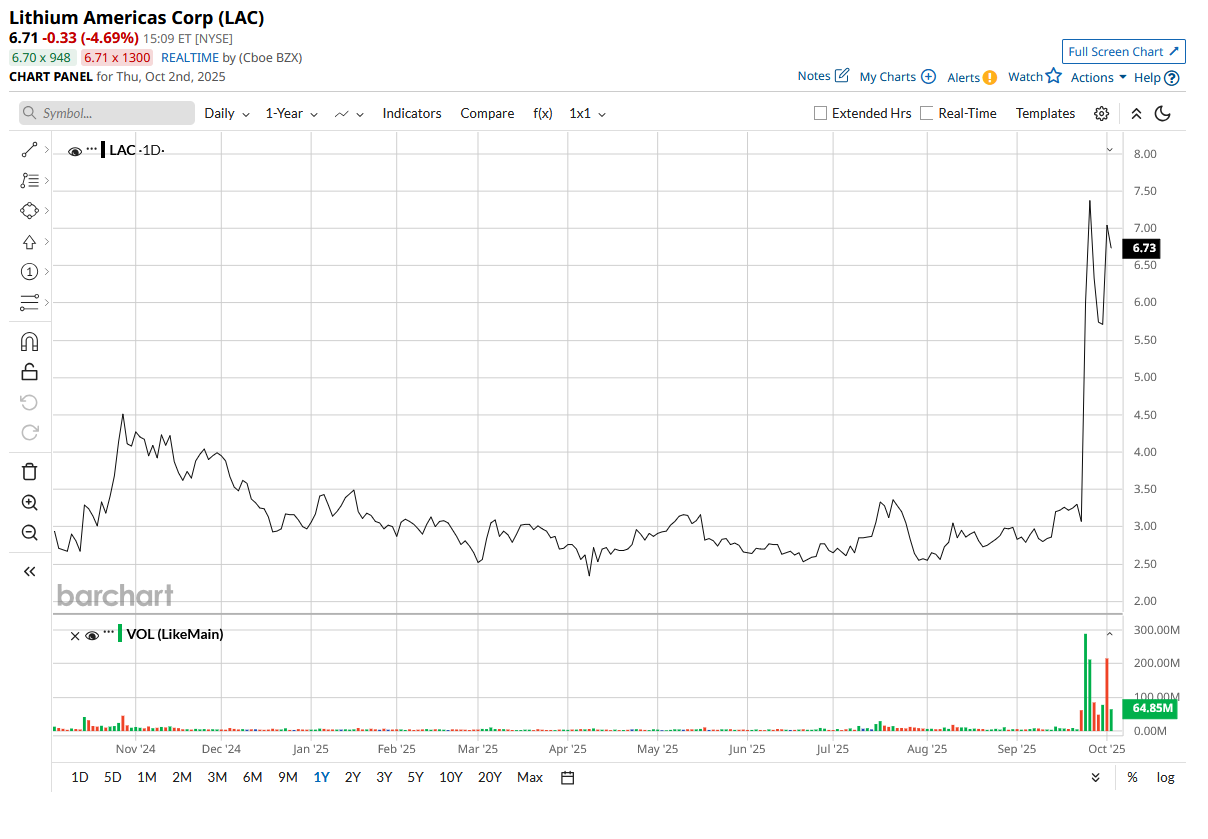
Task: Click the lock drawings padlock icon
Action: pos(29,372)
